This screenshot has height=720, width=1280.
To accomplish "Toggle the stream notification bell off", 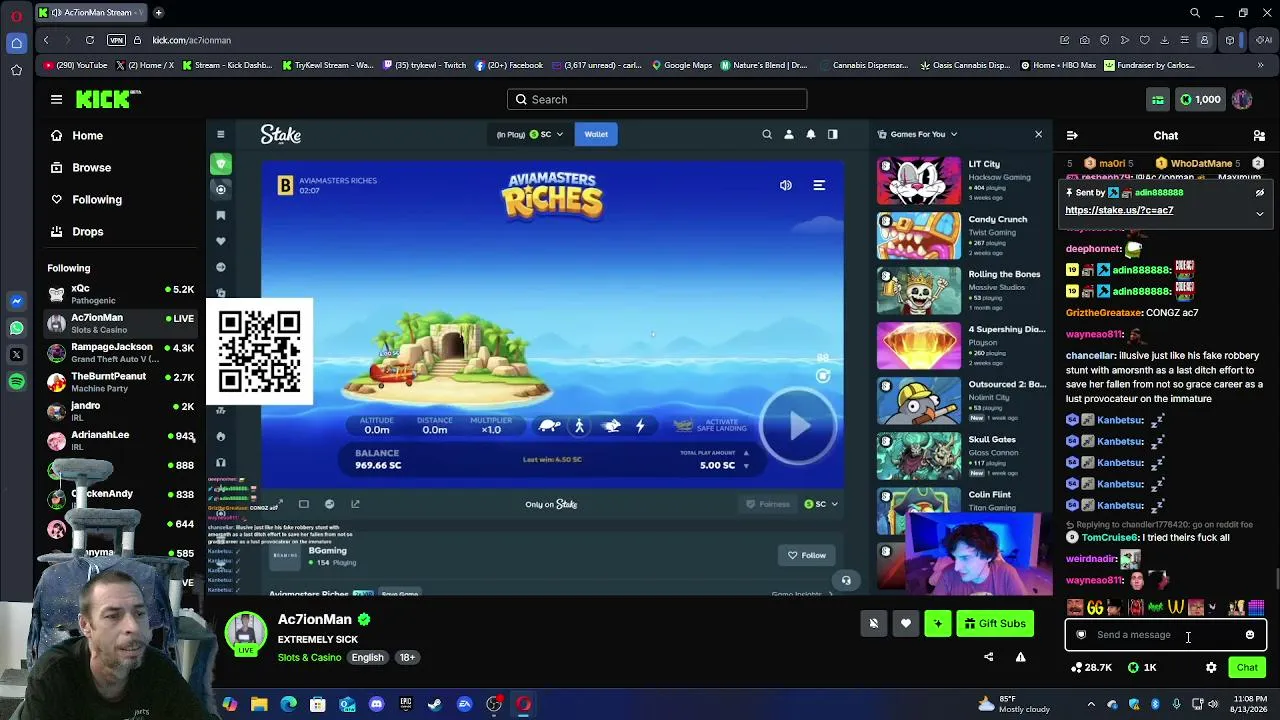I will tap(874, 623).
